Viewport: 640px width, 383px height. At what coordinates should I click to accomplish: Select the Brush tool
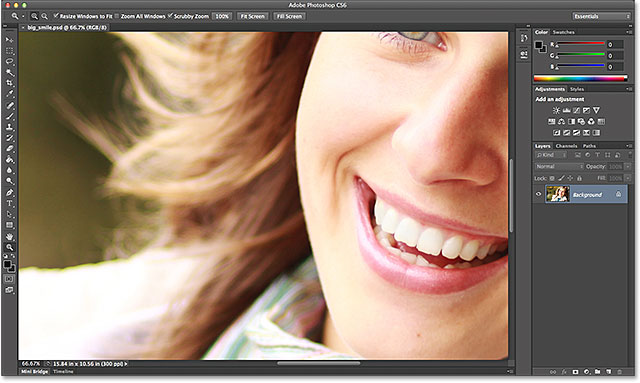pos(9,116)
